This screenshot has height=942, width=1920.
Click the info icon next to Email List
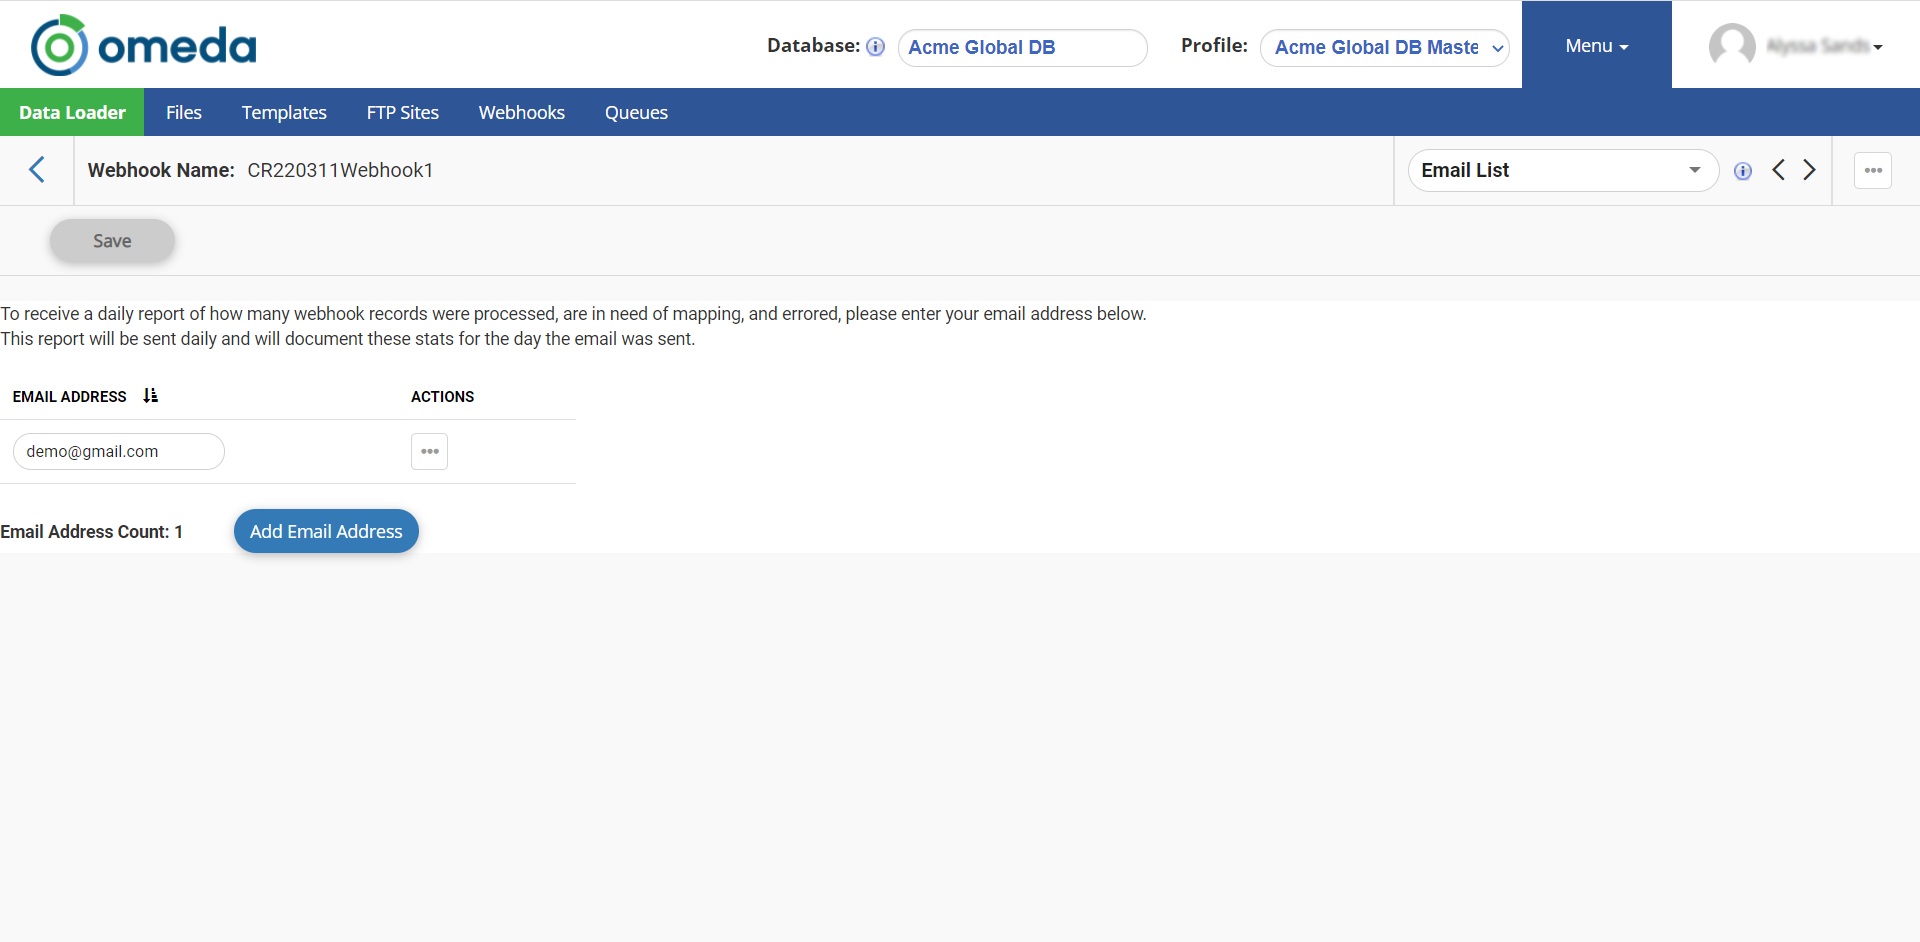1742,171
